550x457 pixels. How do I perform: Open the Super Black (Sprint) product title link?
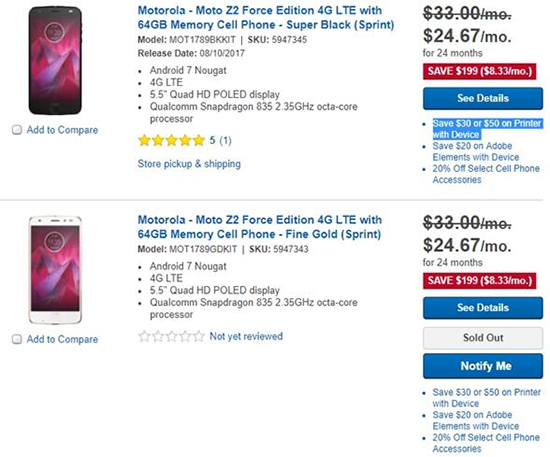(266, 18)
